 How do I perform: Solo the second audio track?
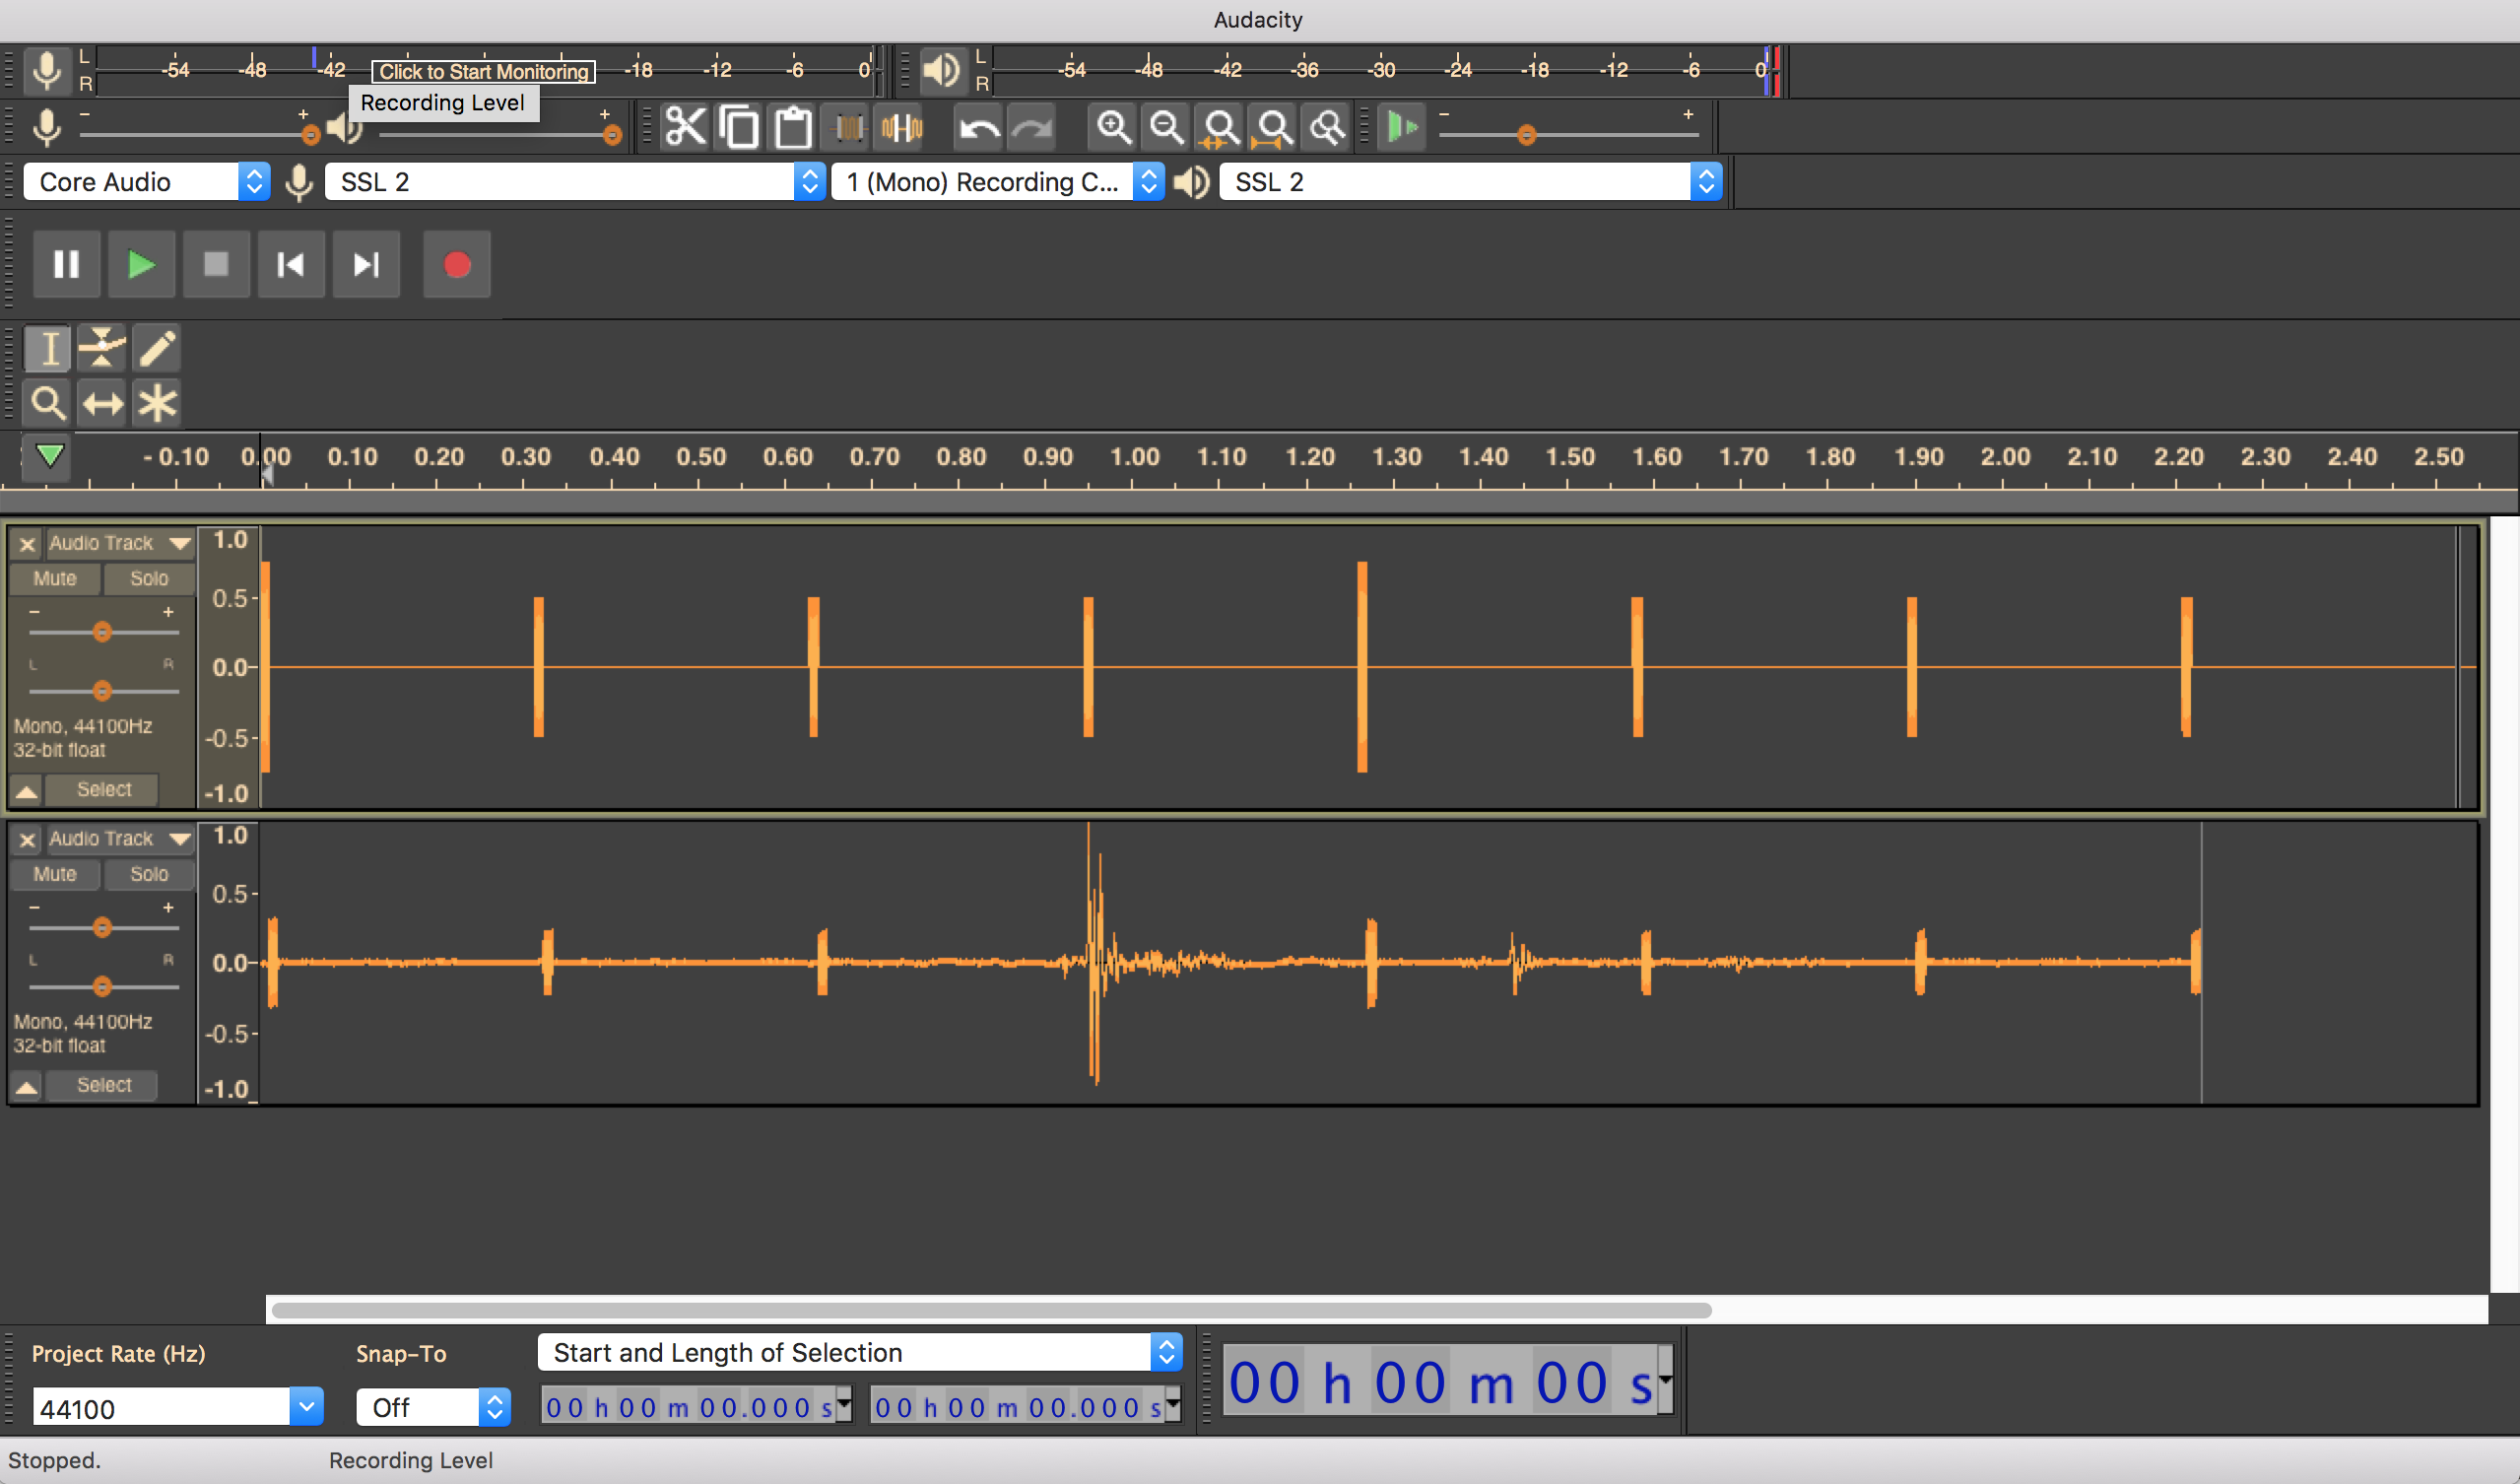coord(148,873)
